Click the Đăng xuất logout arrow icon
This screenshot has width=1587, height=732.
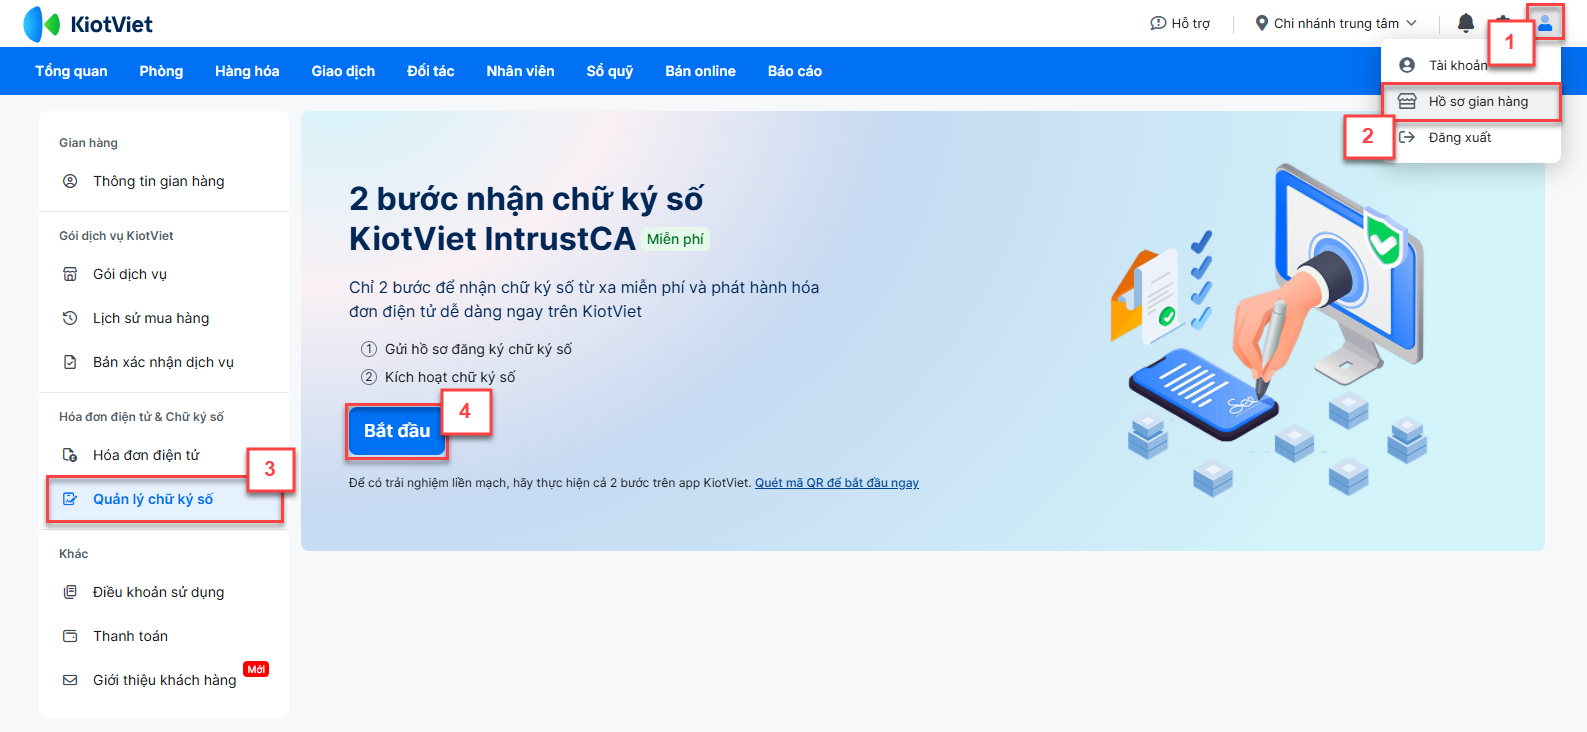1407,137
